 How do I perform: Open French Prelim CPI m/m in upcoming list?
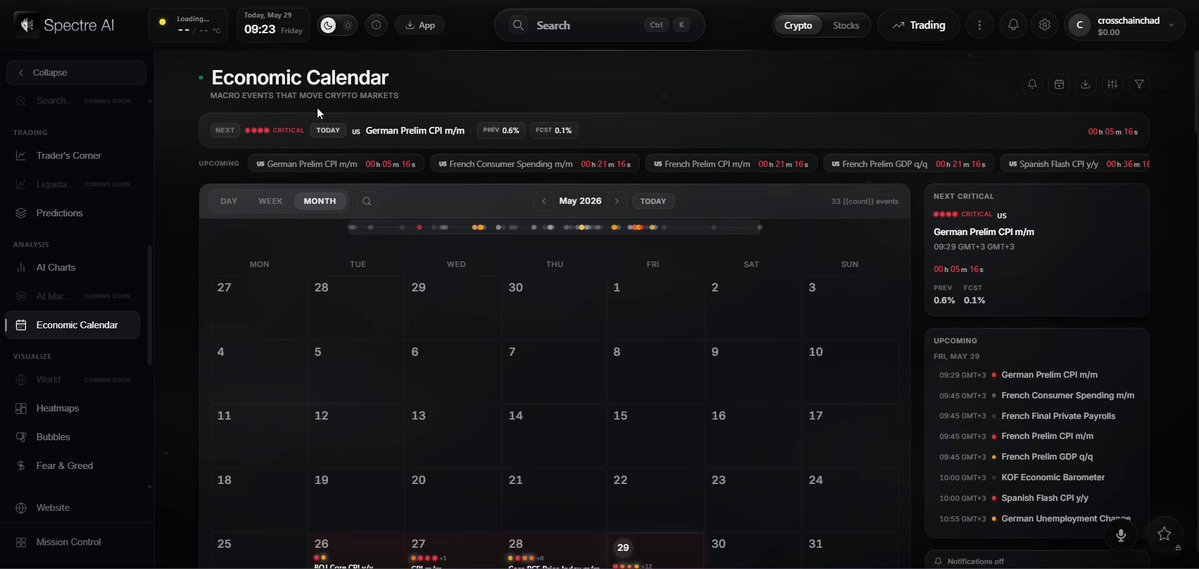1036,436
